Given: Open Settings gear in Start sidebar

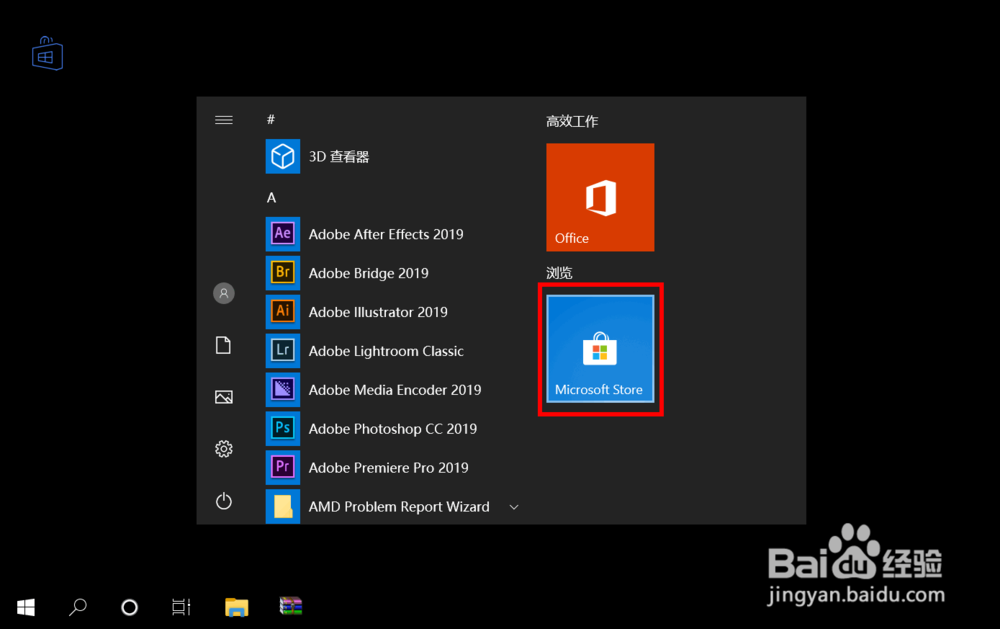Looking at the screenshot, I should (x=224, y=449).
